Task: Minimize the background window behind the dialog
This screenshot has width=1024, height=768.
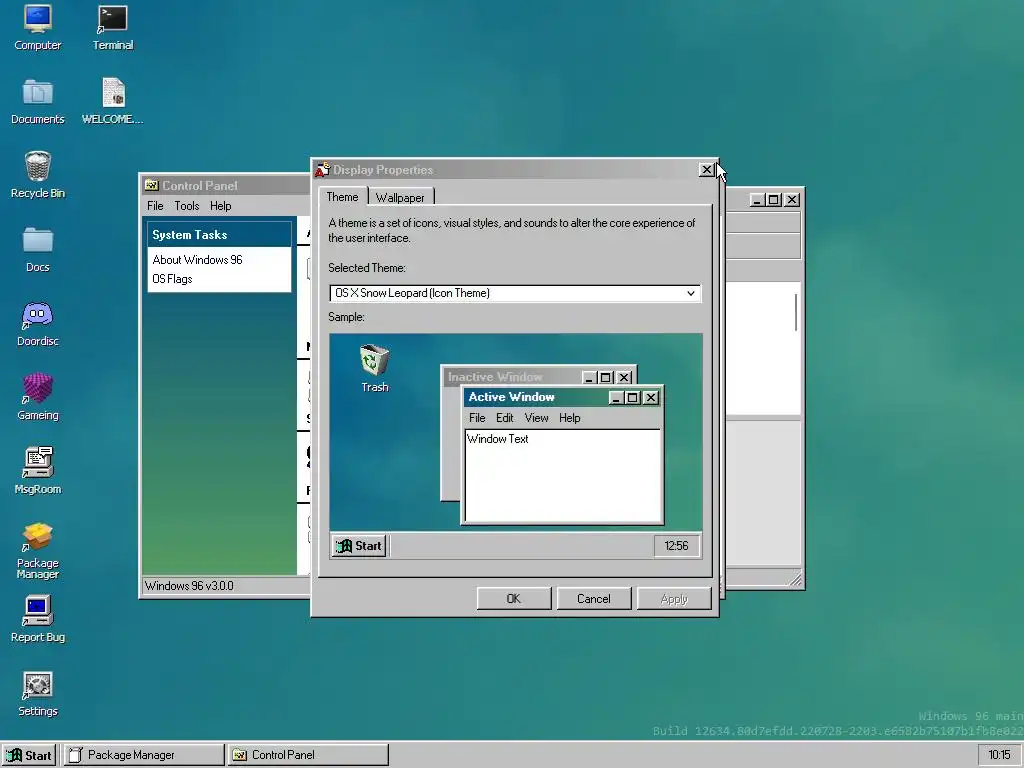Action: pyautogui.click(x=757, y=200)
